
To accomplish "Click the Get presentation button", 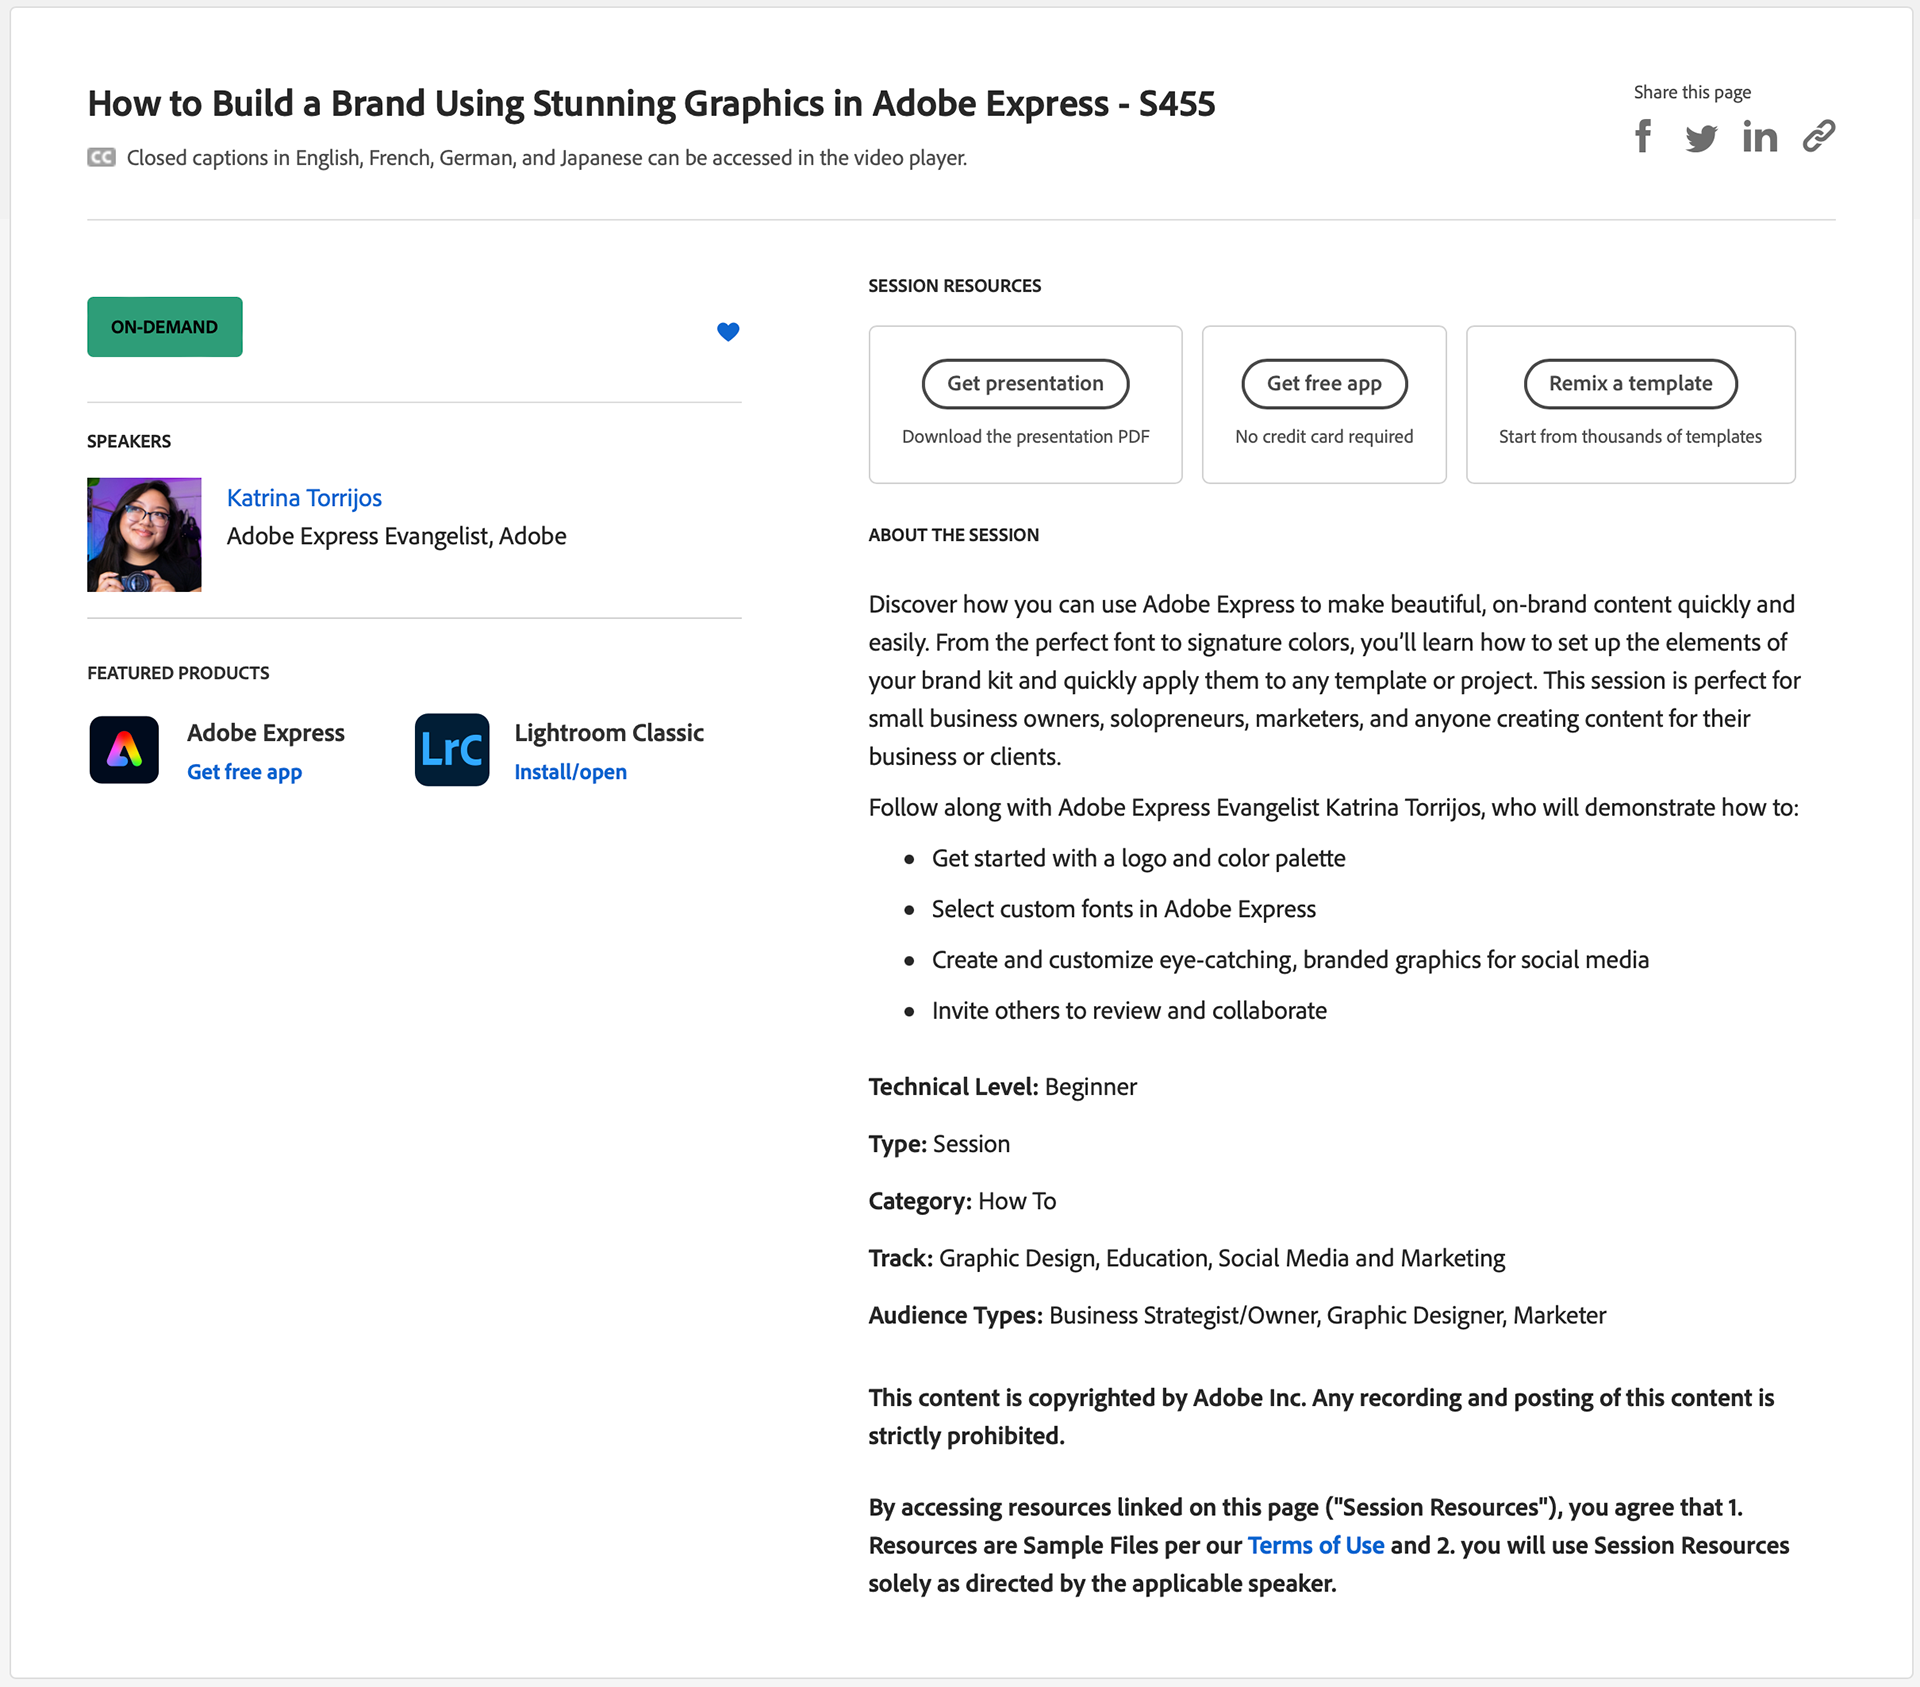I will pos(1025,384).
